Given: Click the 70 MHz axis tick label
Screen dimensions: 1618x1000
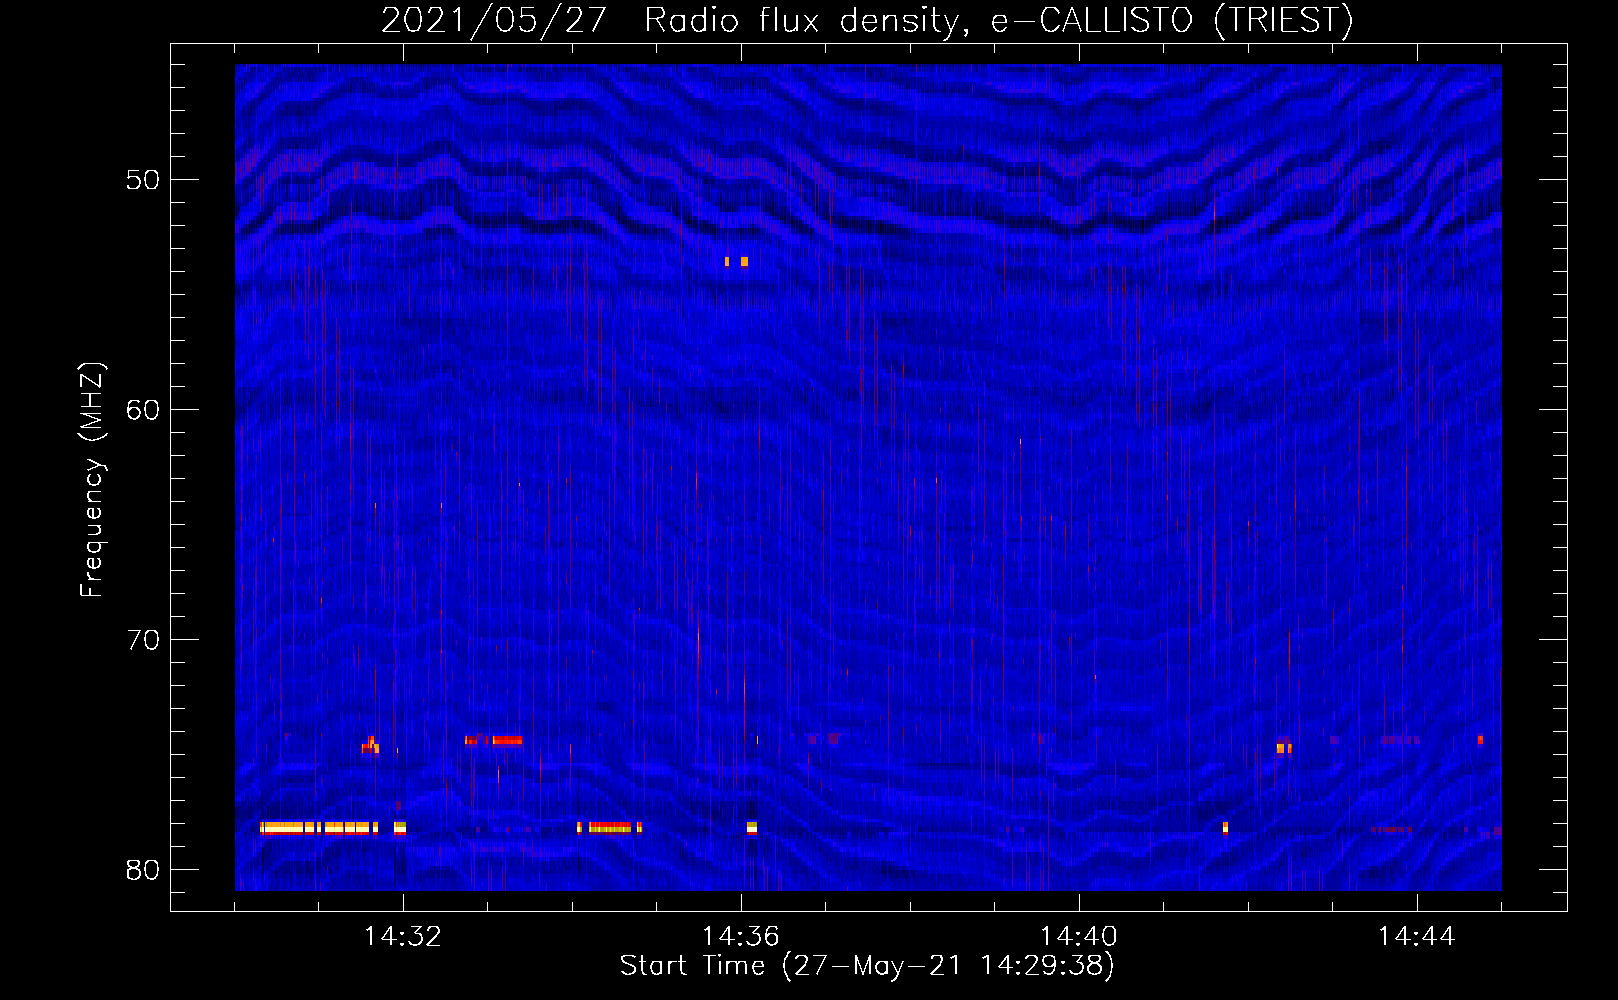Looking at the screenshot, I should [143, 640].
